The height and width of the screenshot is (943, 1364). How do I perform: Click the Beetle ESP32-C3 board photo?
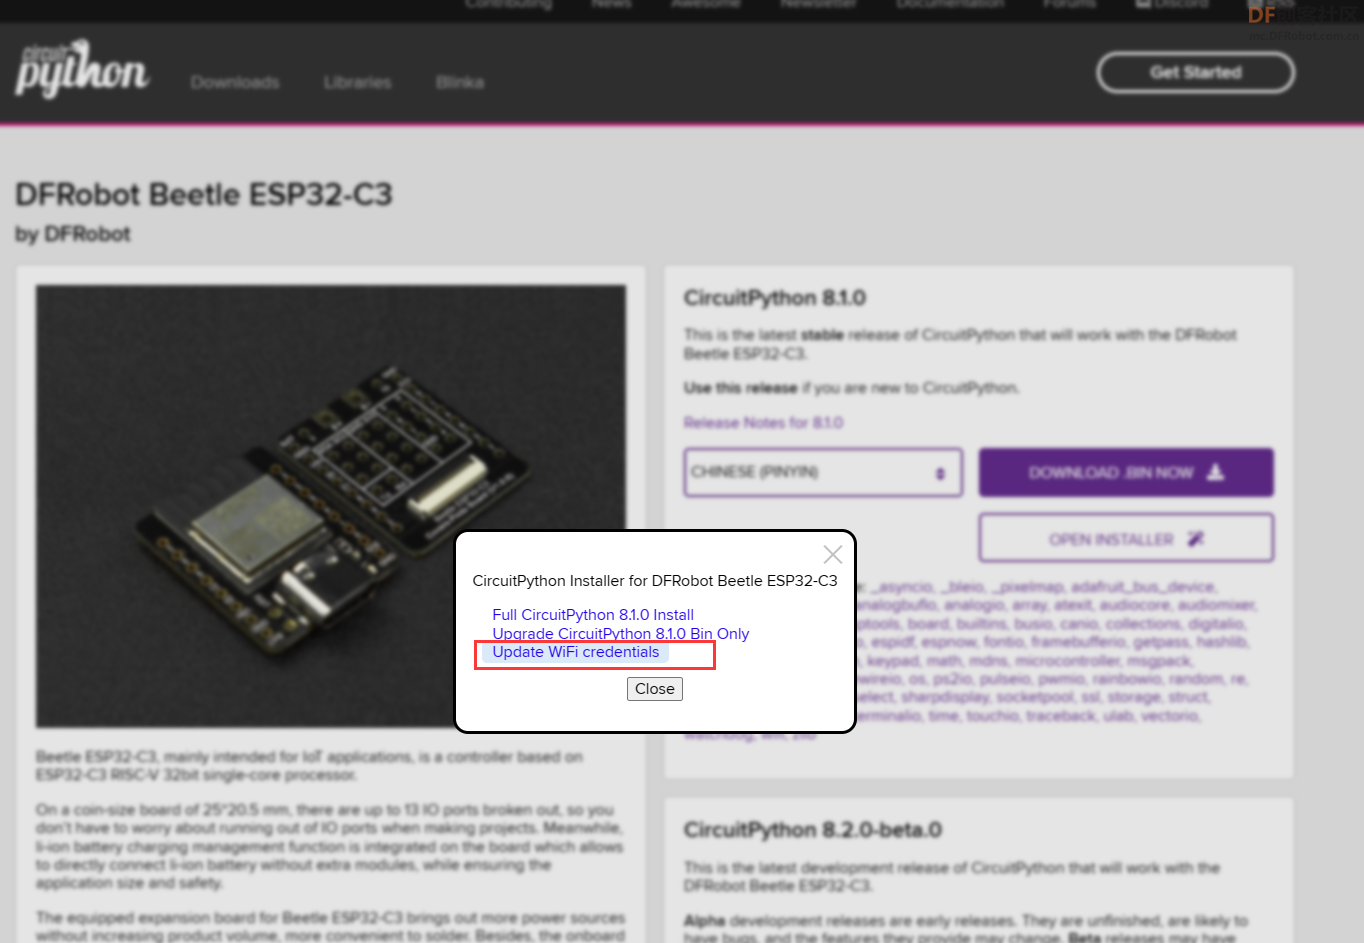[331, 506]
